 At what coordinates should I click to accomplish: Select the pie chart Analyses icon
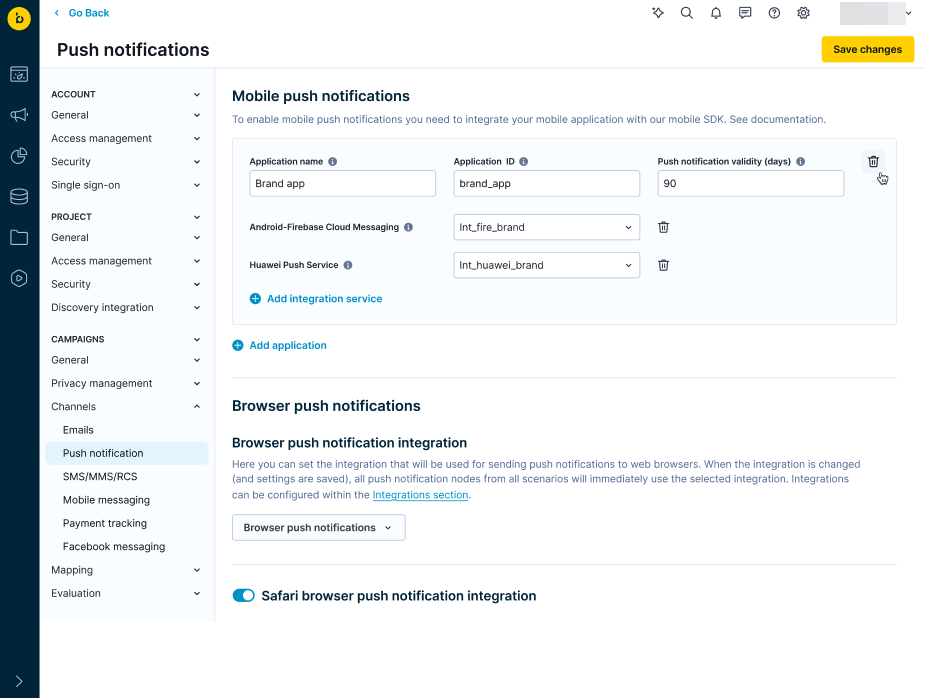tap(18, 156)
